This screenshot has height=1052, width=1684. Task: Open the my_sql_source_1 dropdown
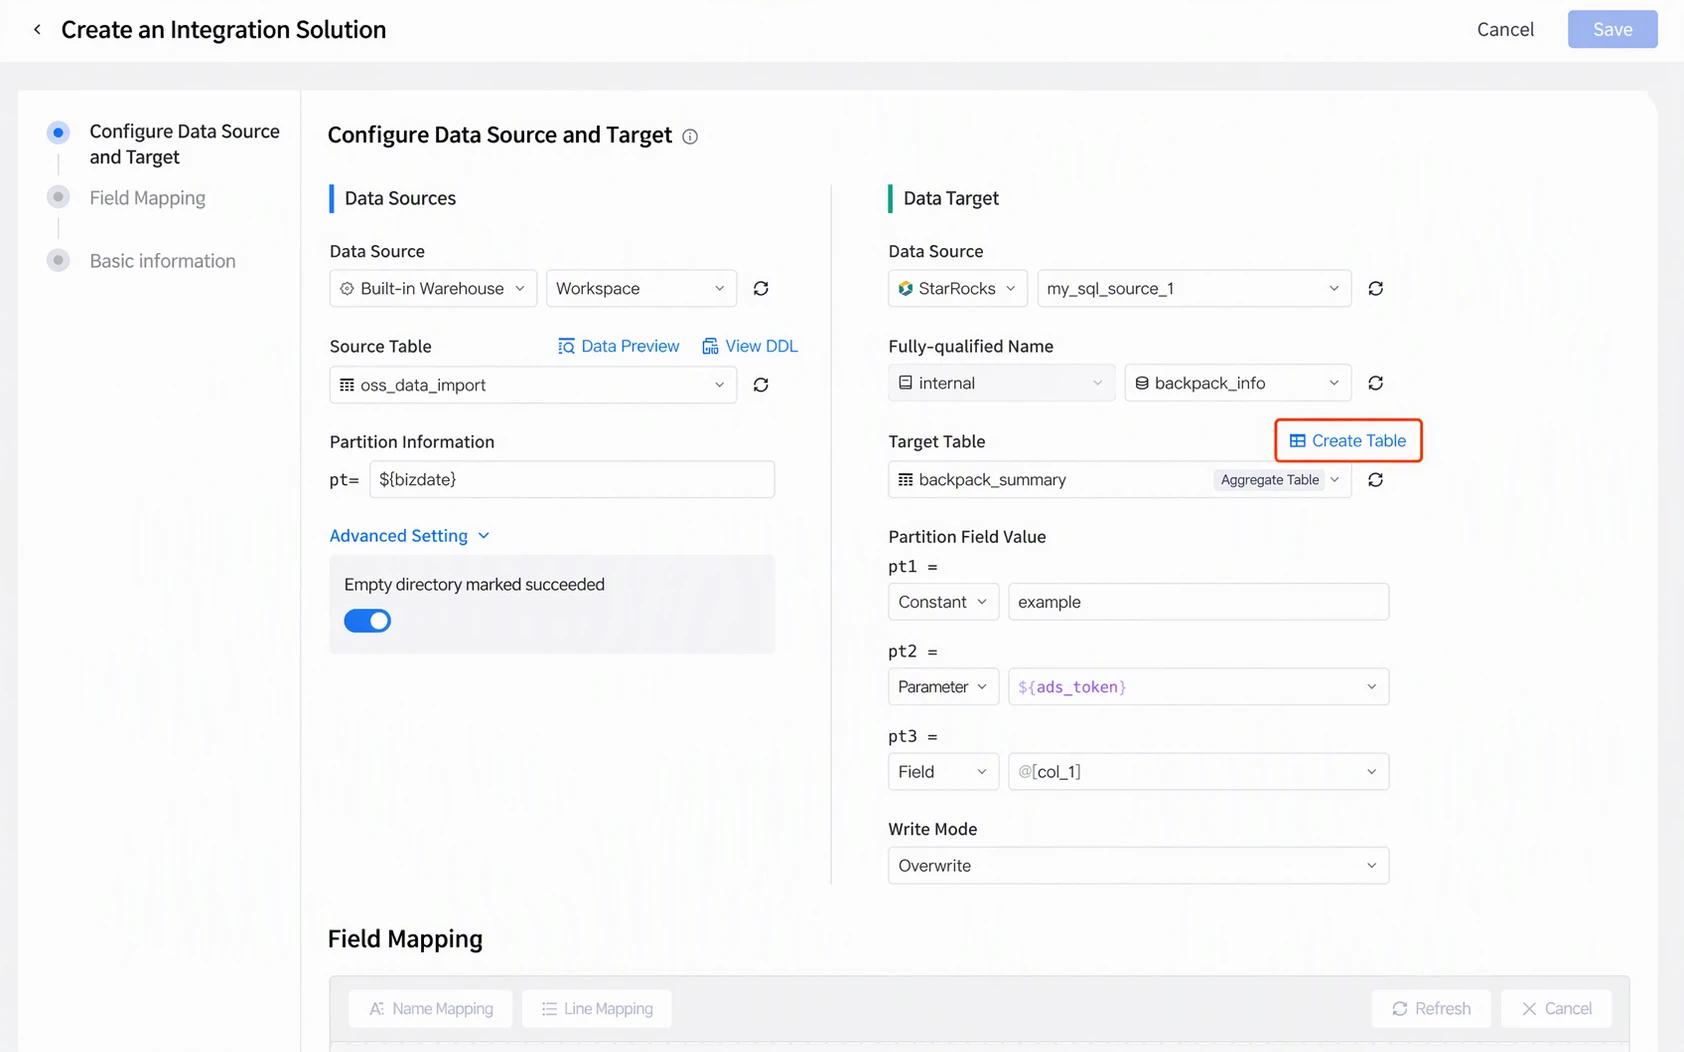pyautogui.click(x=1194, y=288)
